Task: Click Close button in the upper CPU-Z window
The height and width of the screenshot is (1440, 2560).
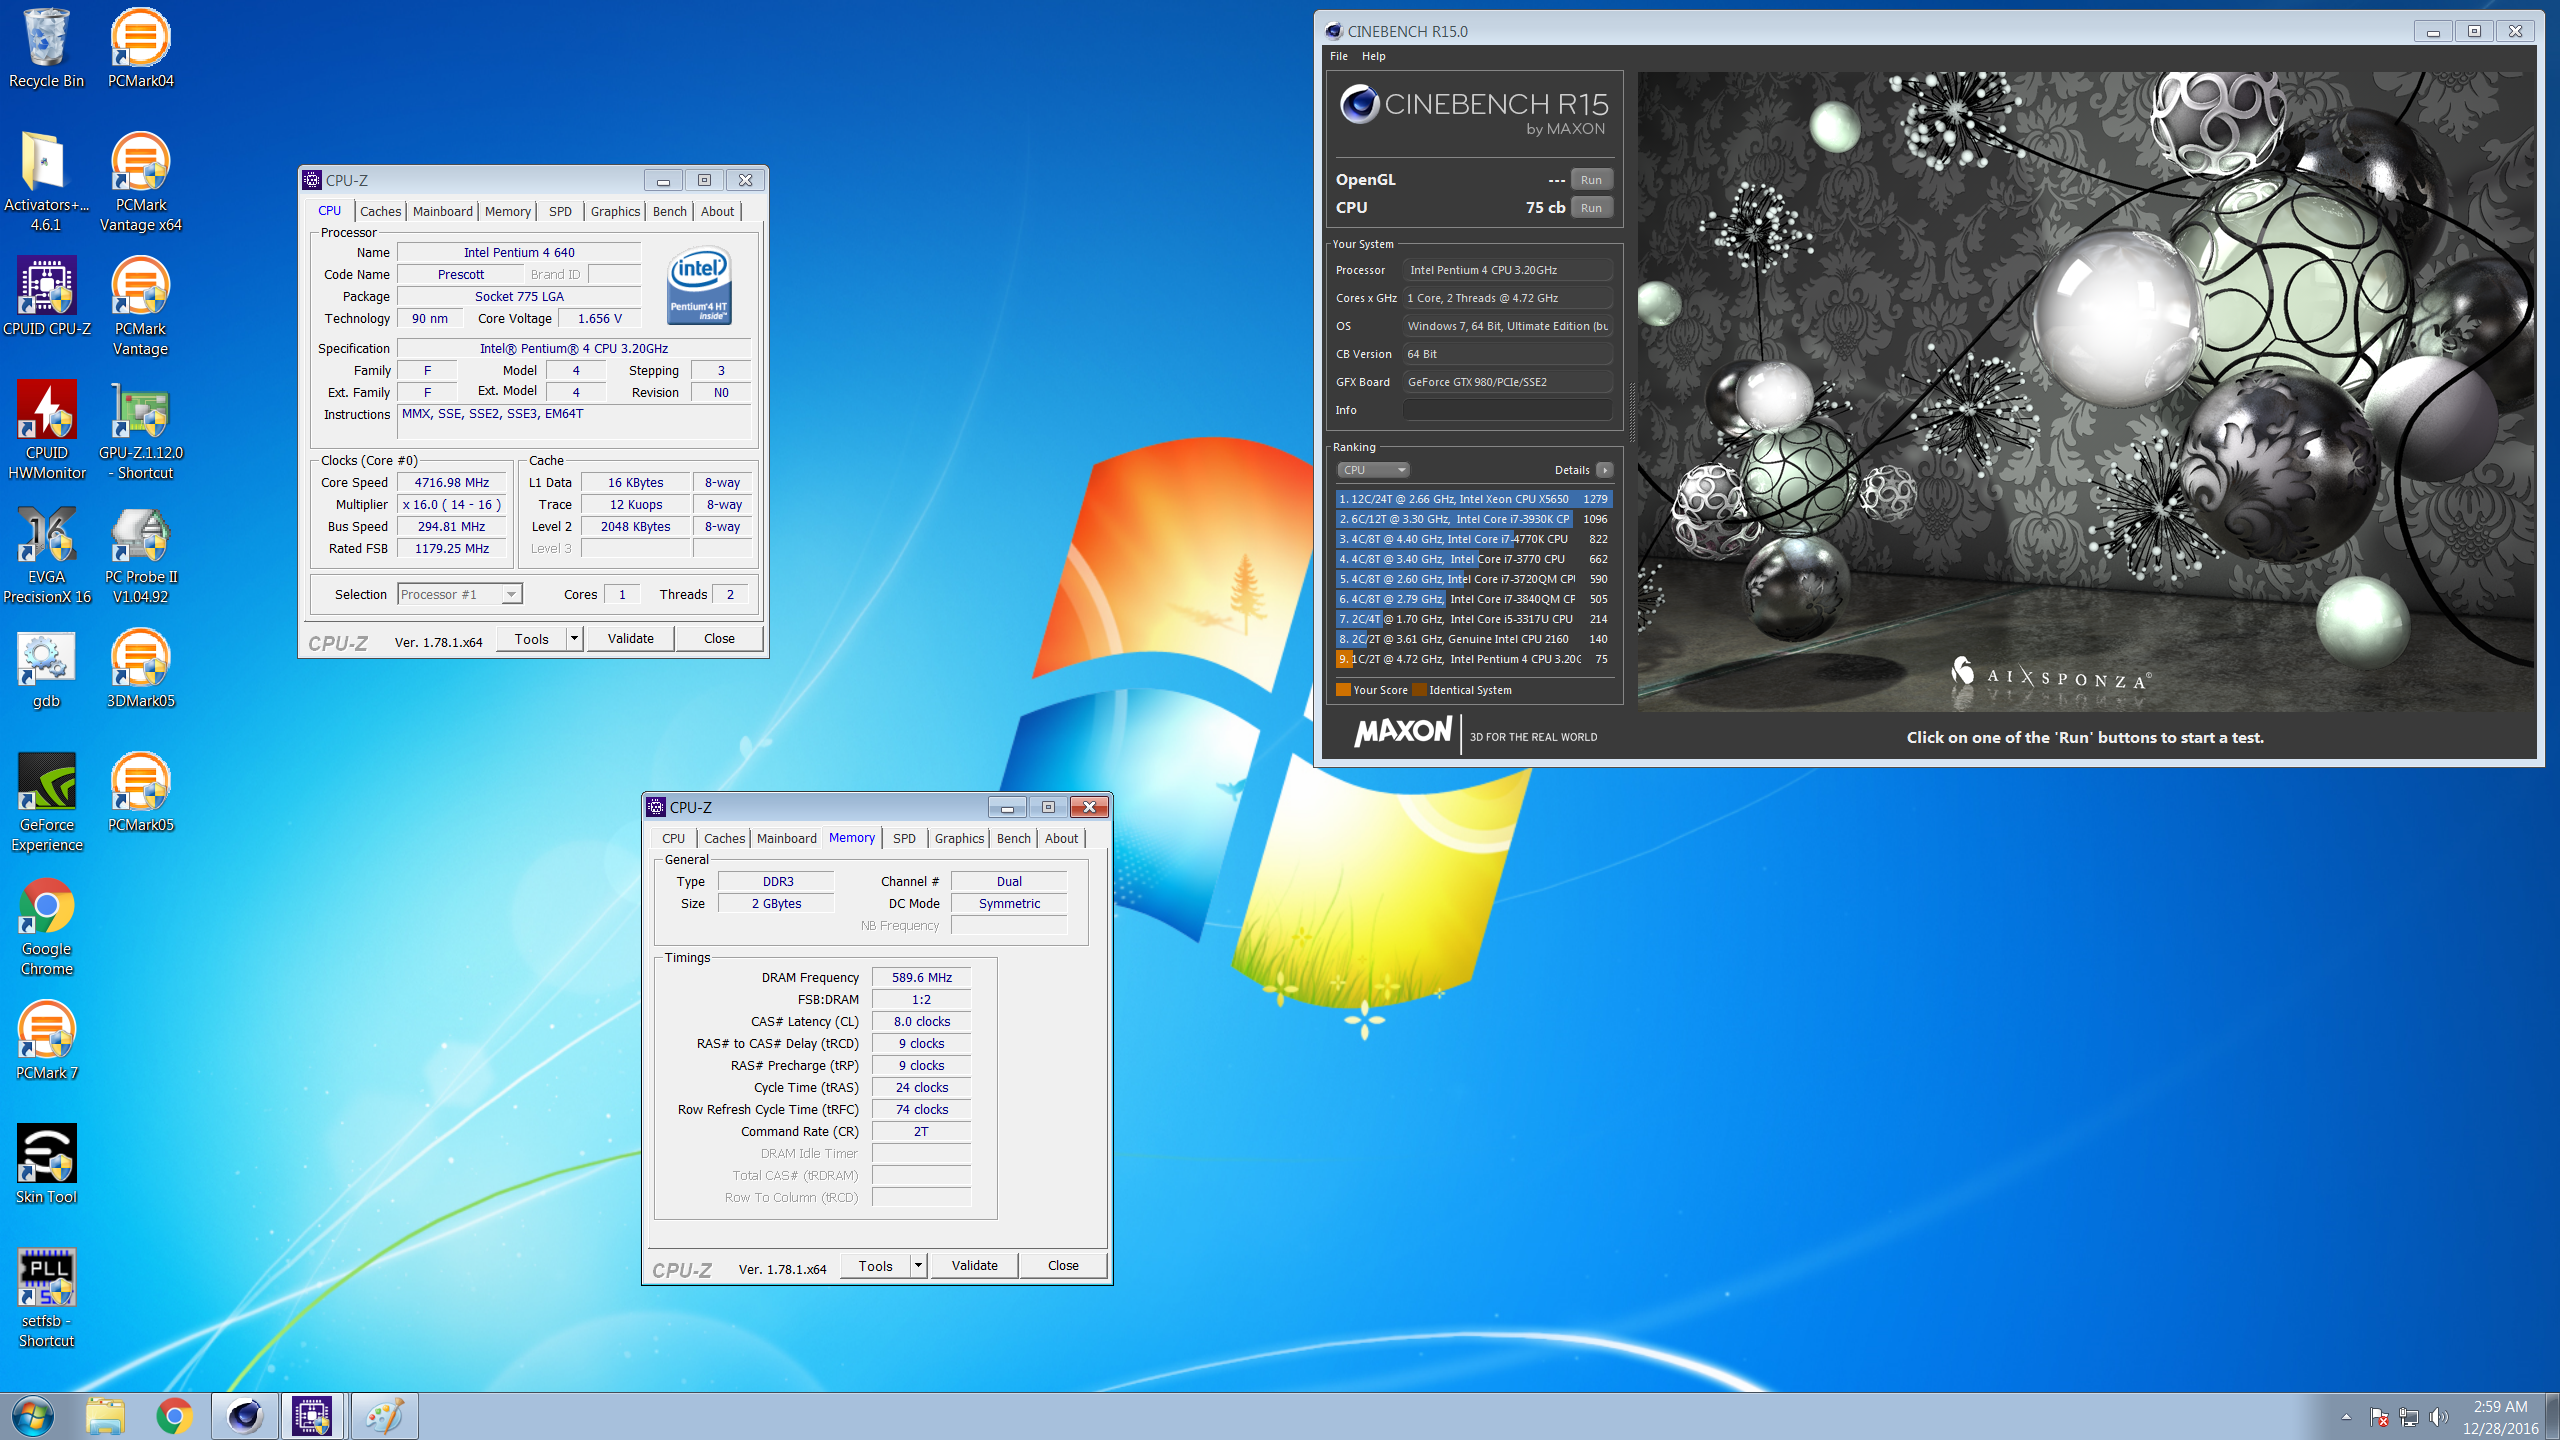Action: [719, 638]
